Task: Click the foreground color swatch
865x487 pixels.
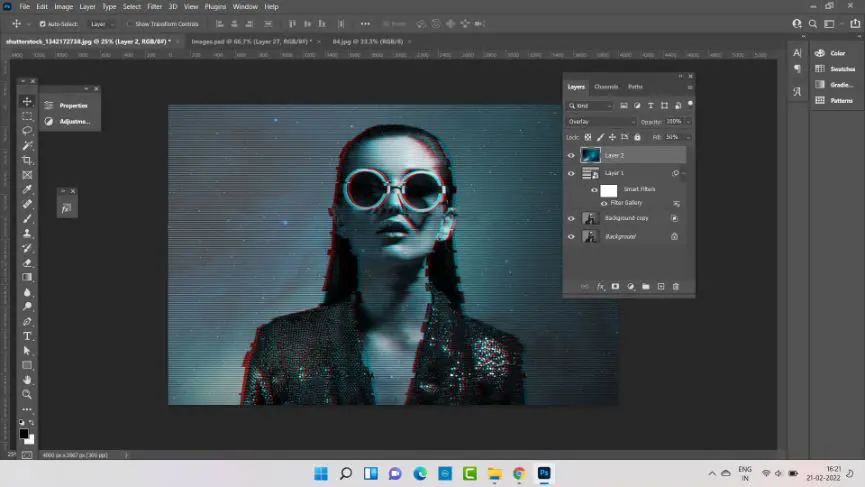Action: click(24, 433)
